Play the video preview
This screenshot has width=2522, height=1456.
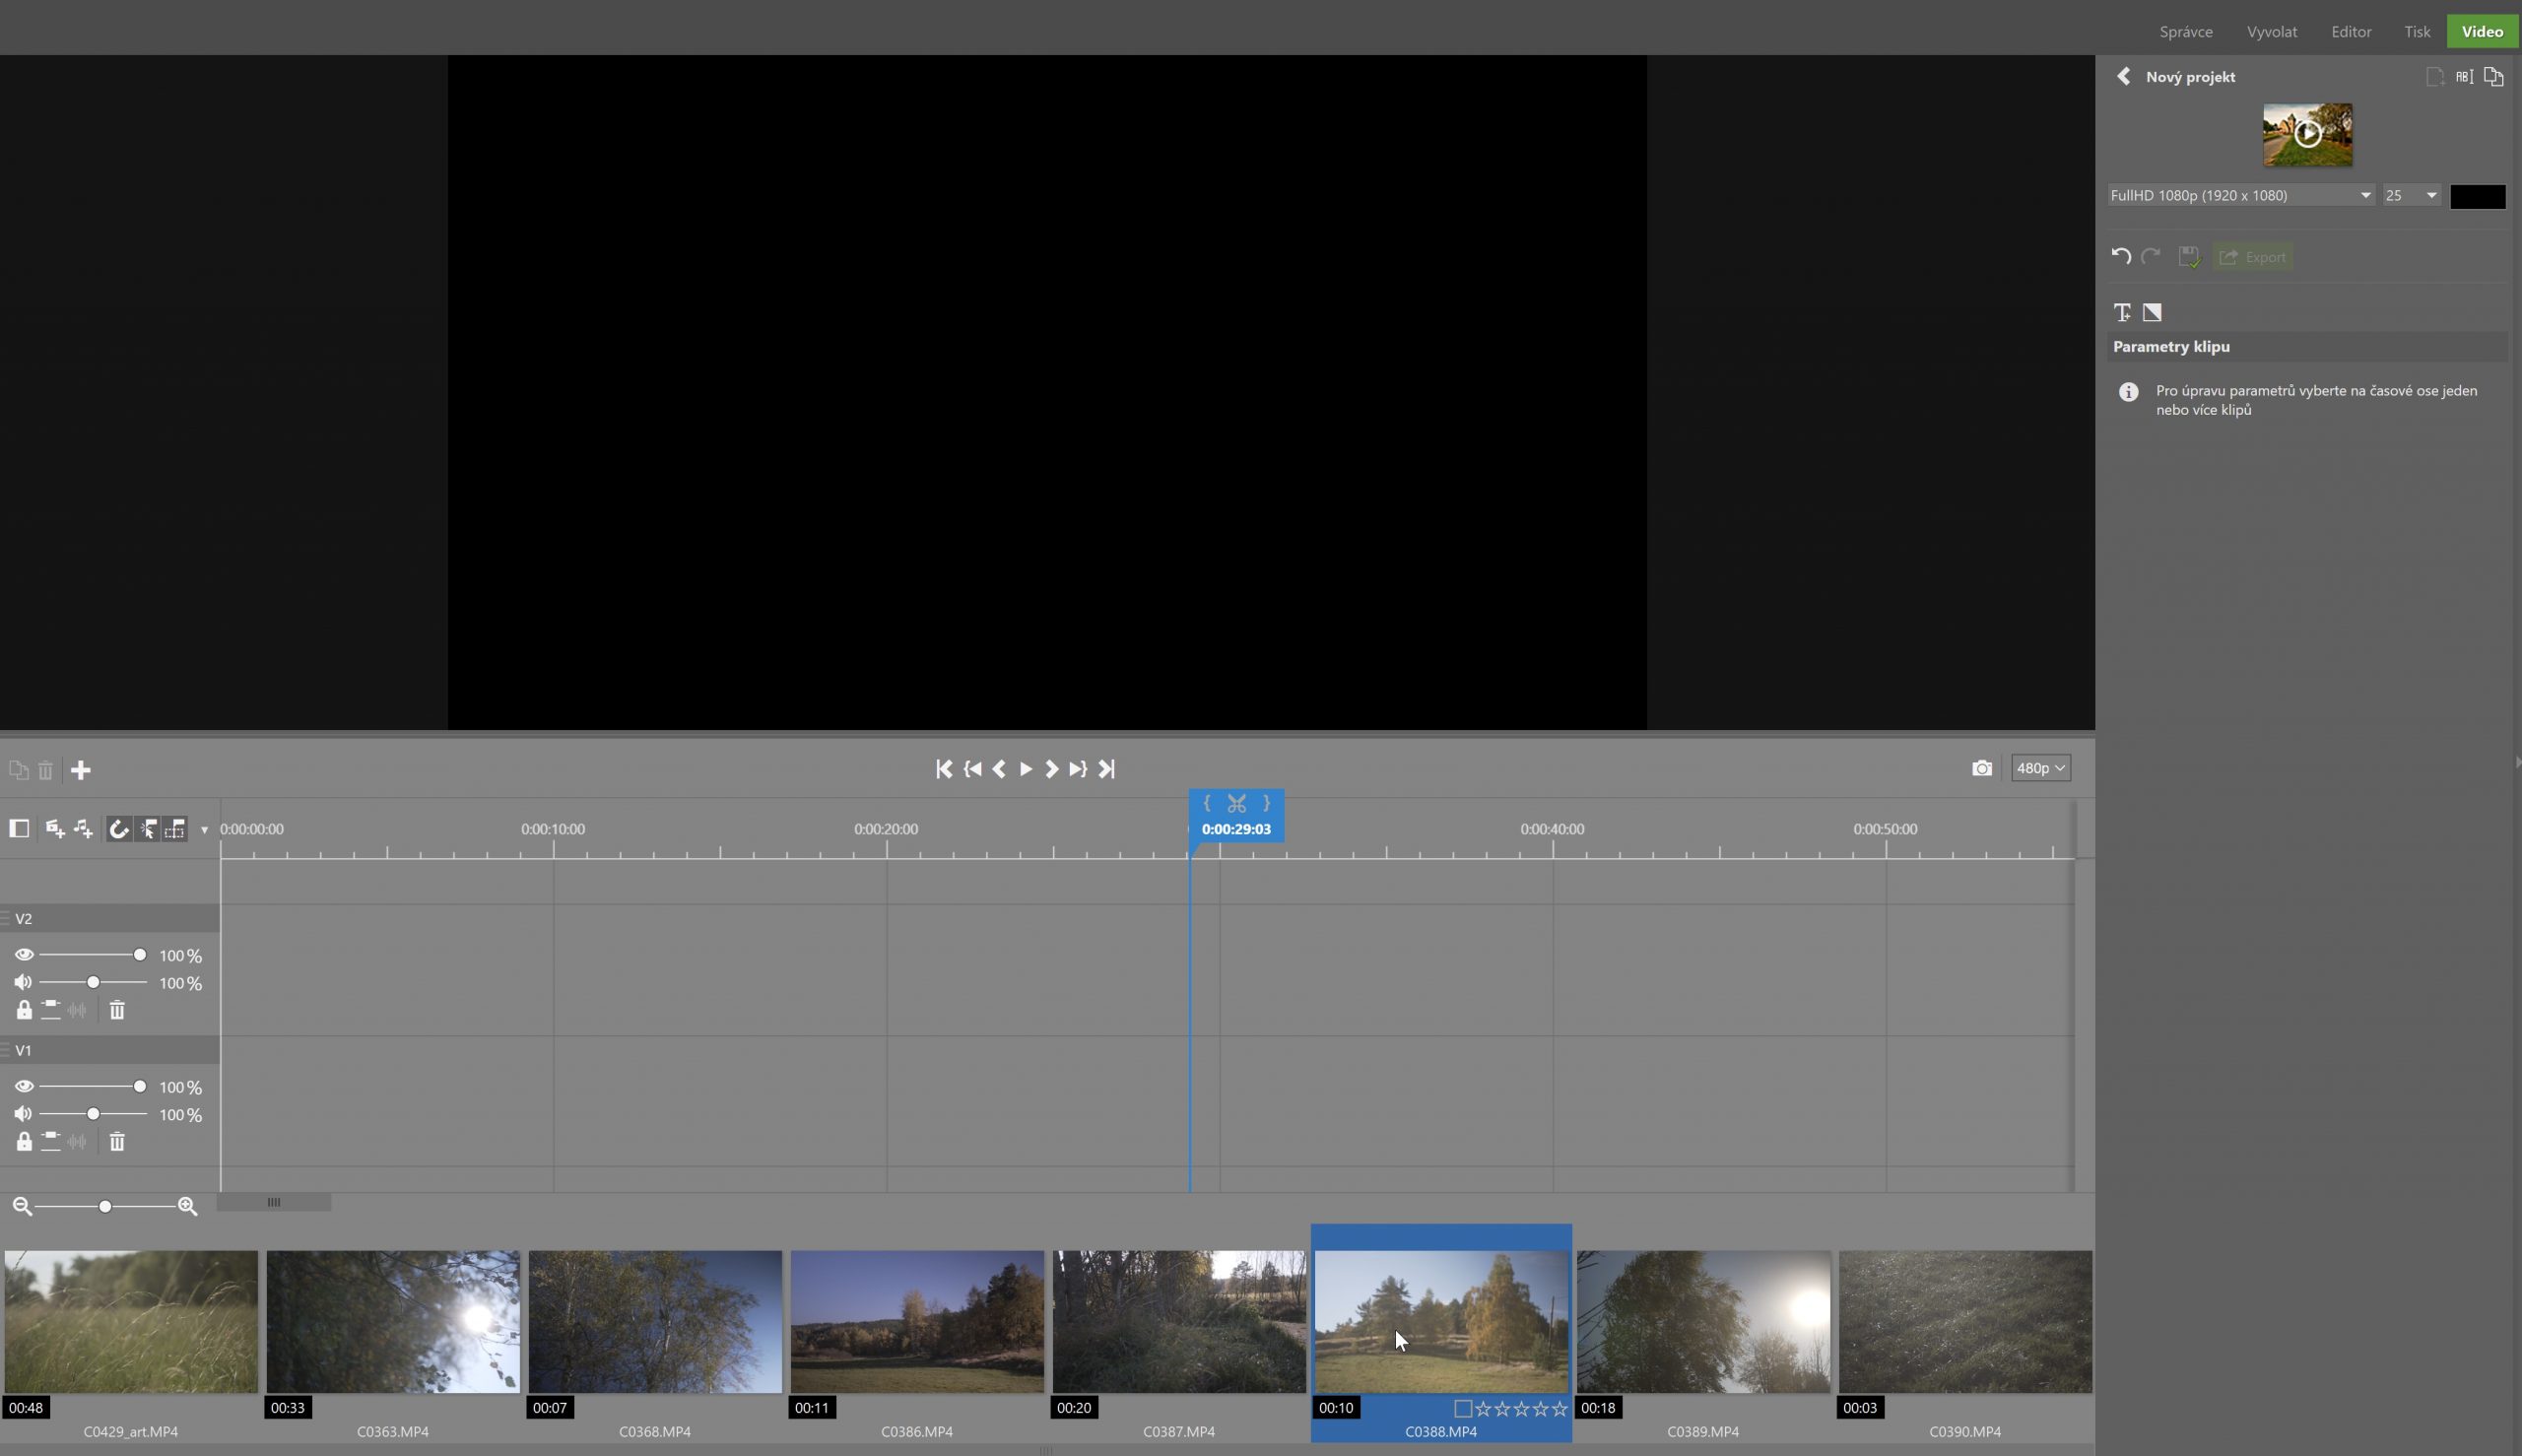[1026, 769]
